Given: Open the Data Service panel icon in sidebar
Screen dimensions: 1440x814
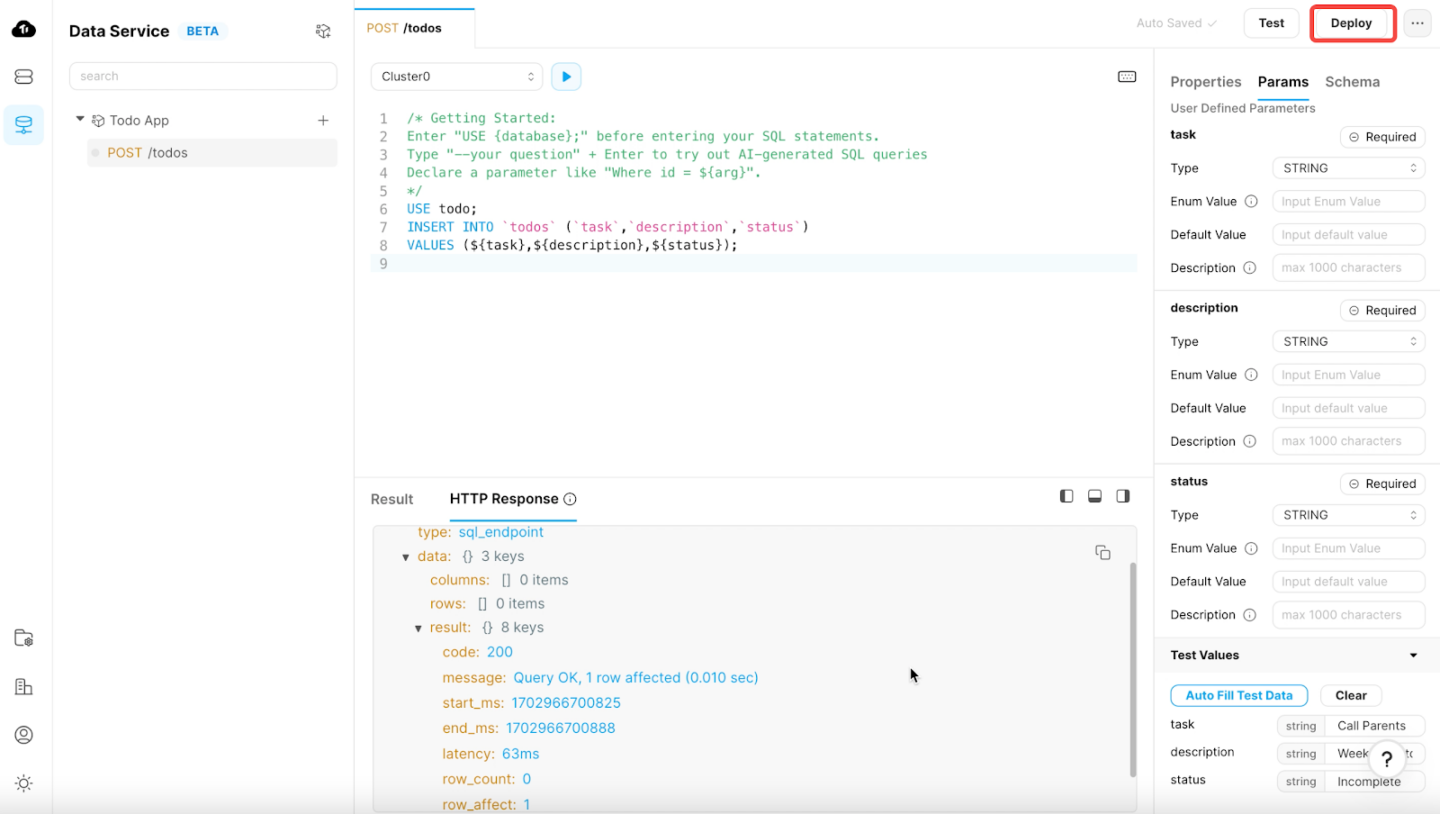Looking at the screenshot, I should [x=23, y=124].
